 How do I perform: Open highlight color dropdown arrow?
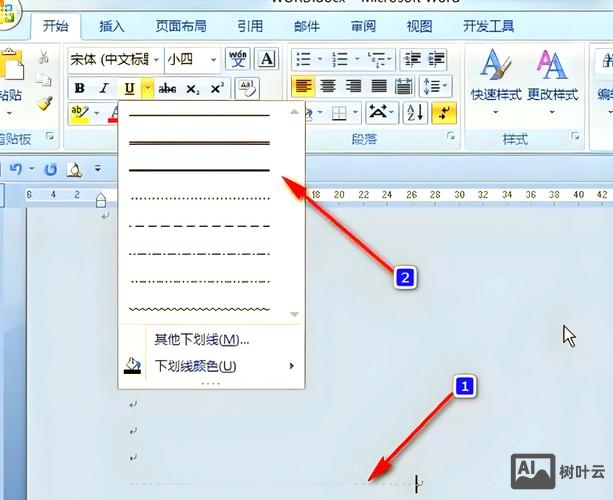pyautogui.click(x=97, y=113)
